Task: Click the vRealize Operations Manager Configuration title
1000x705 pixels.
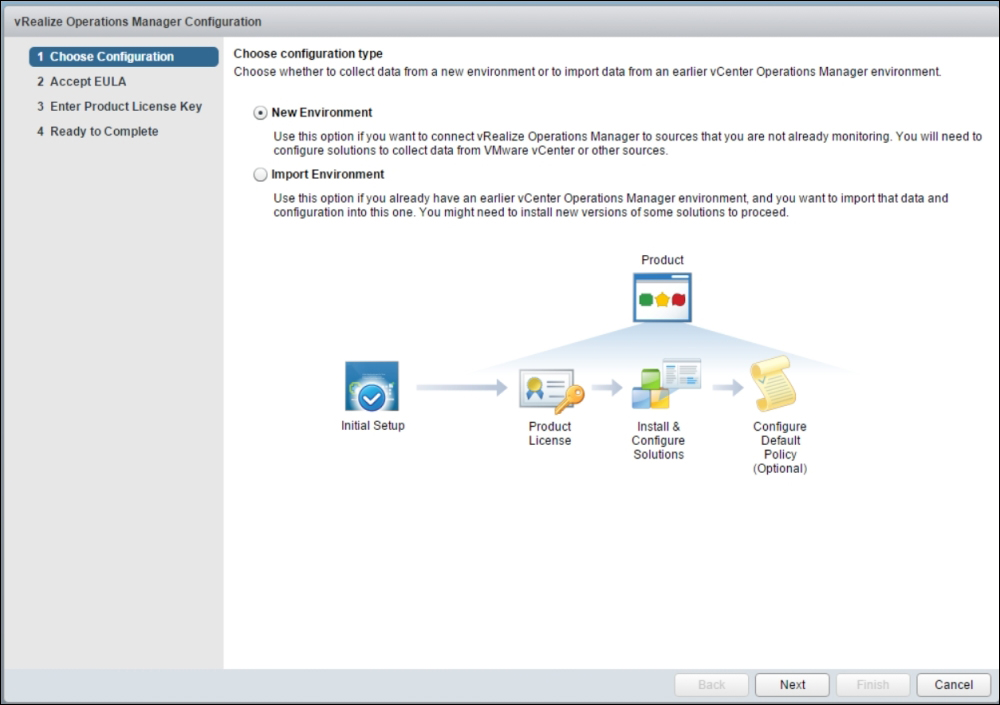Action: coord(138,22)
